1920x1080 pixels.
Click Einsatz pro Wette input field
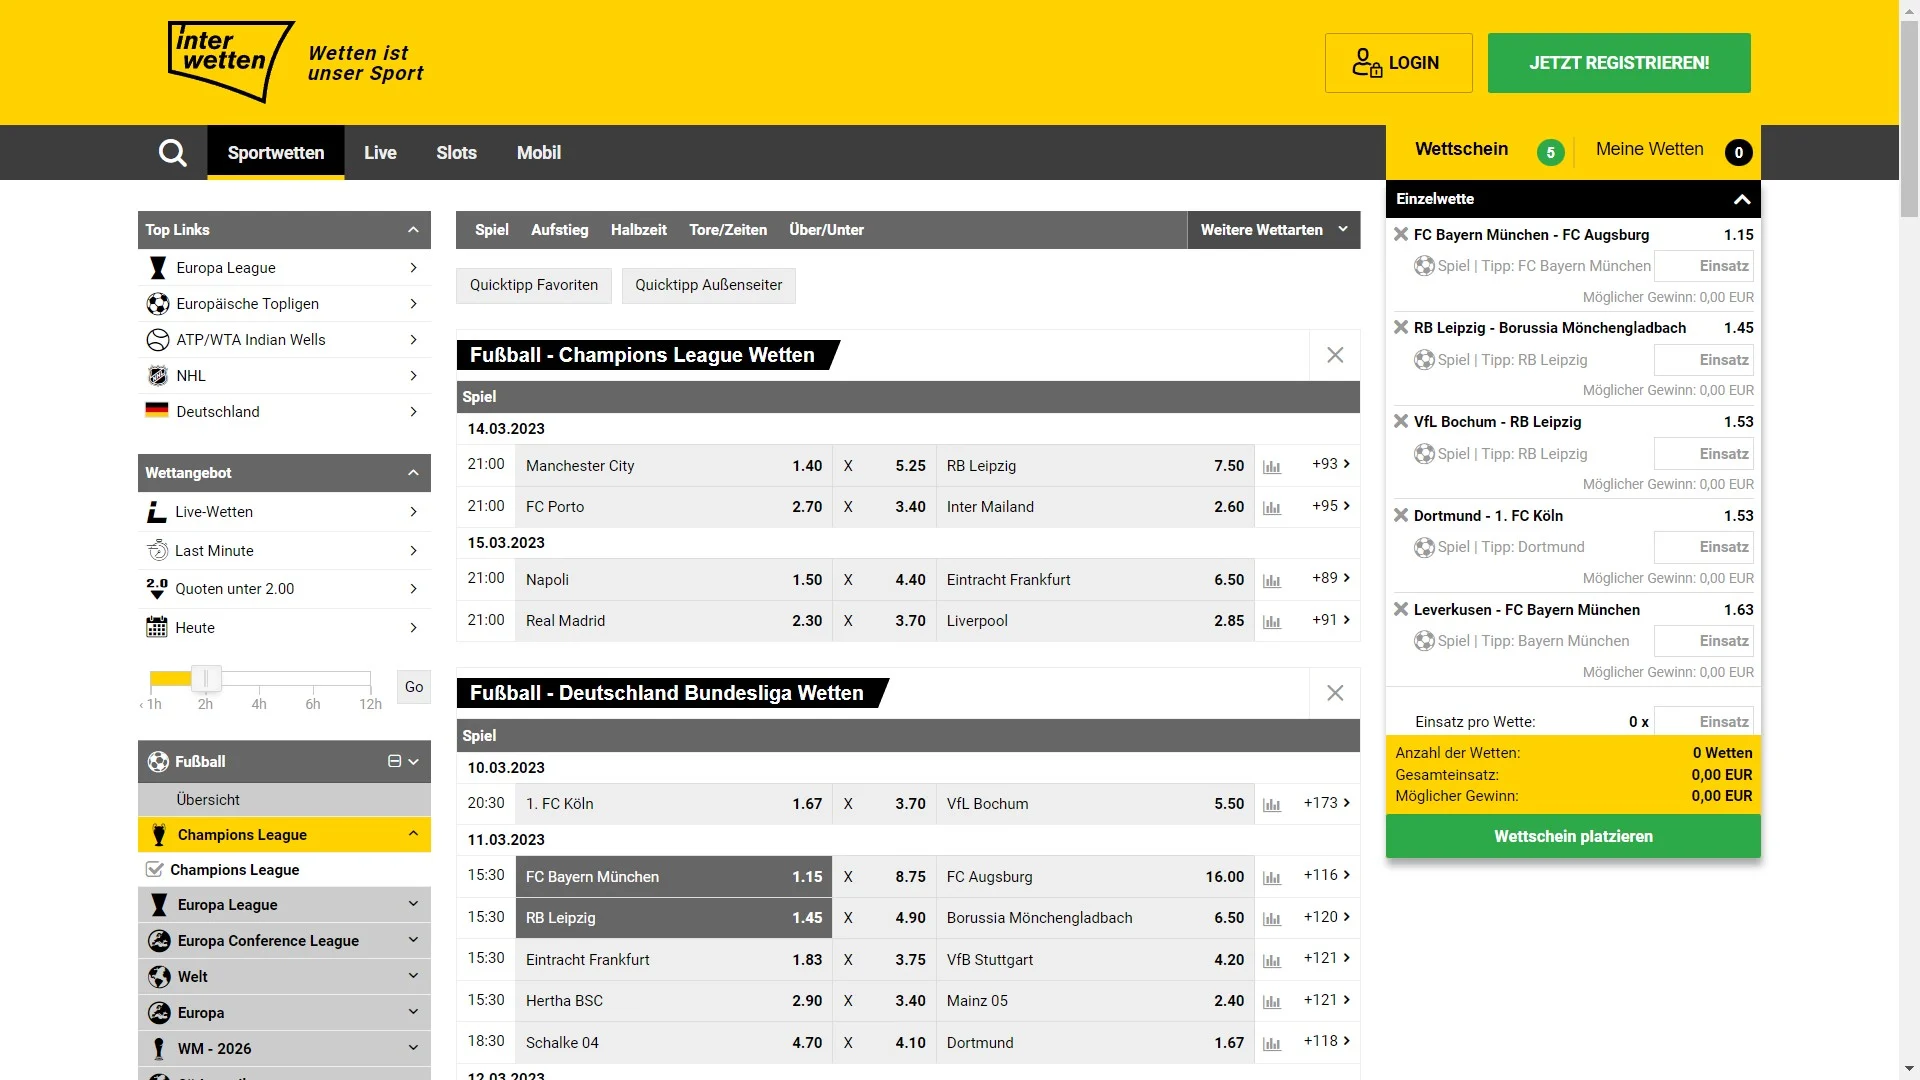1704,722
